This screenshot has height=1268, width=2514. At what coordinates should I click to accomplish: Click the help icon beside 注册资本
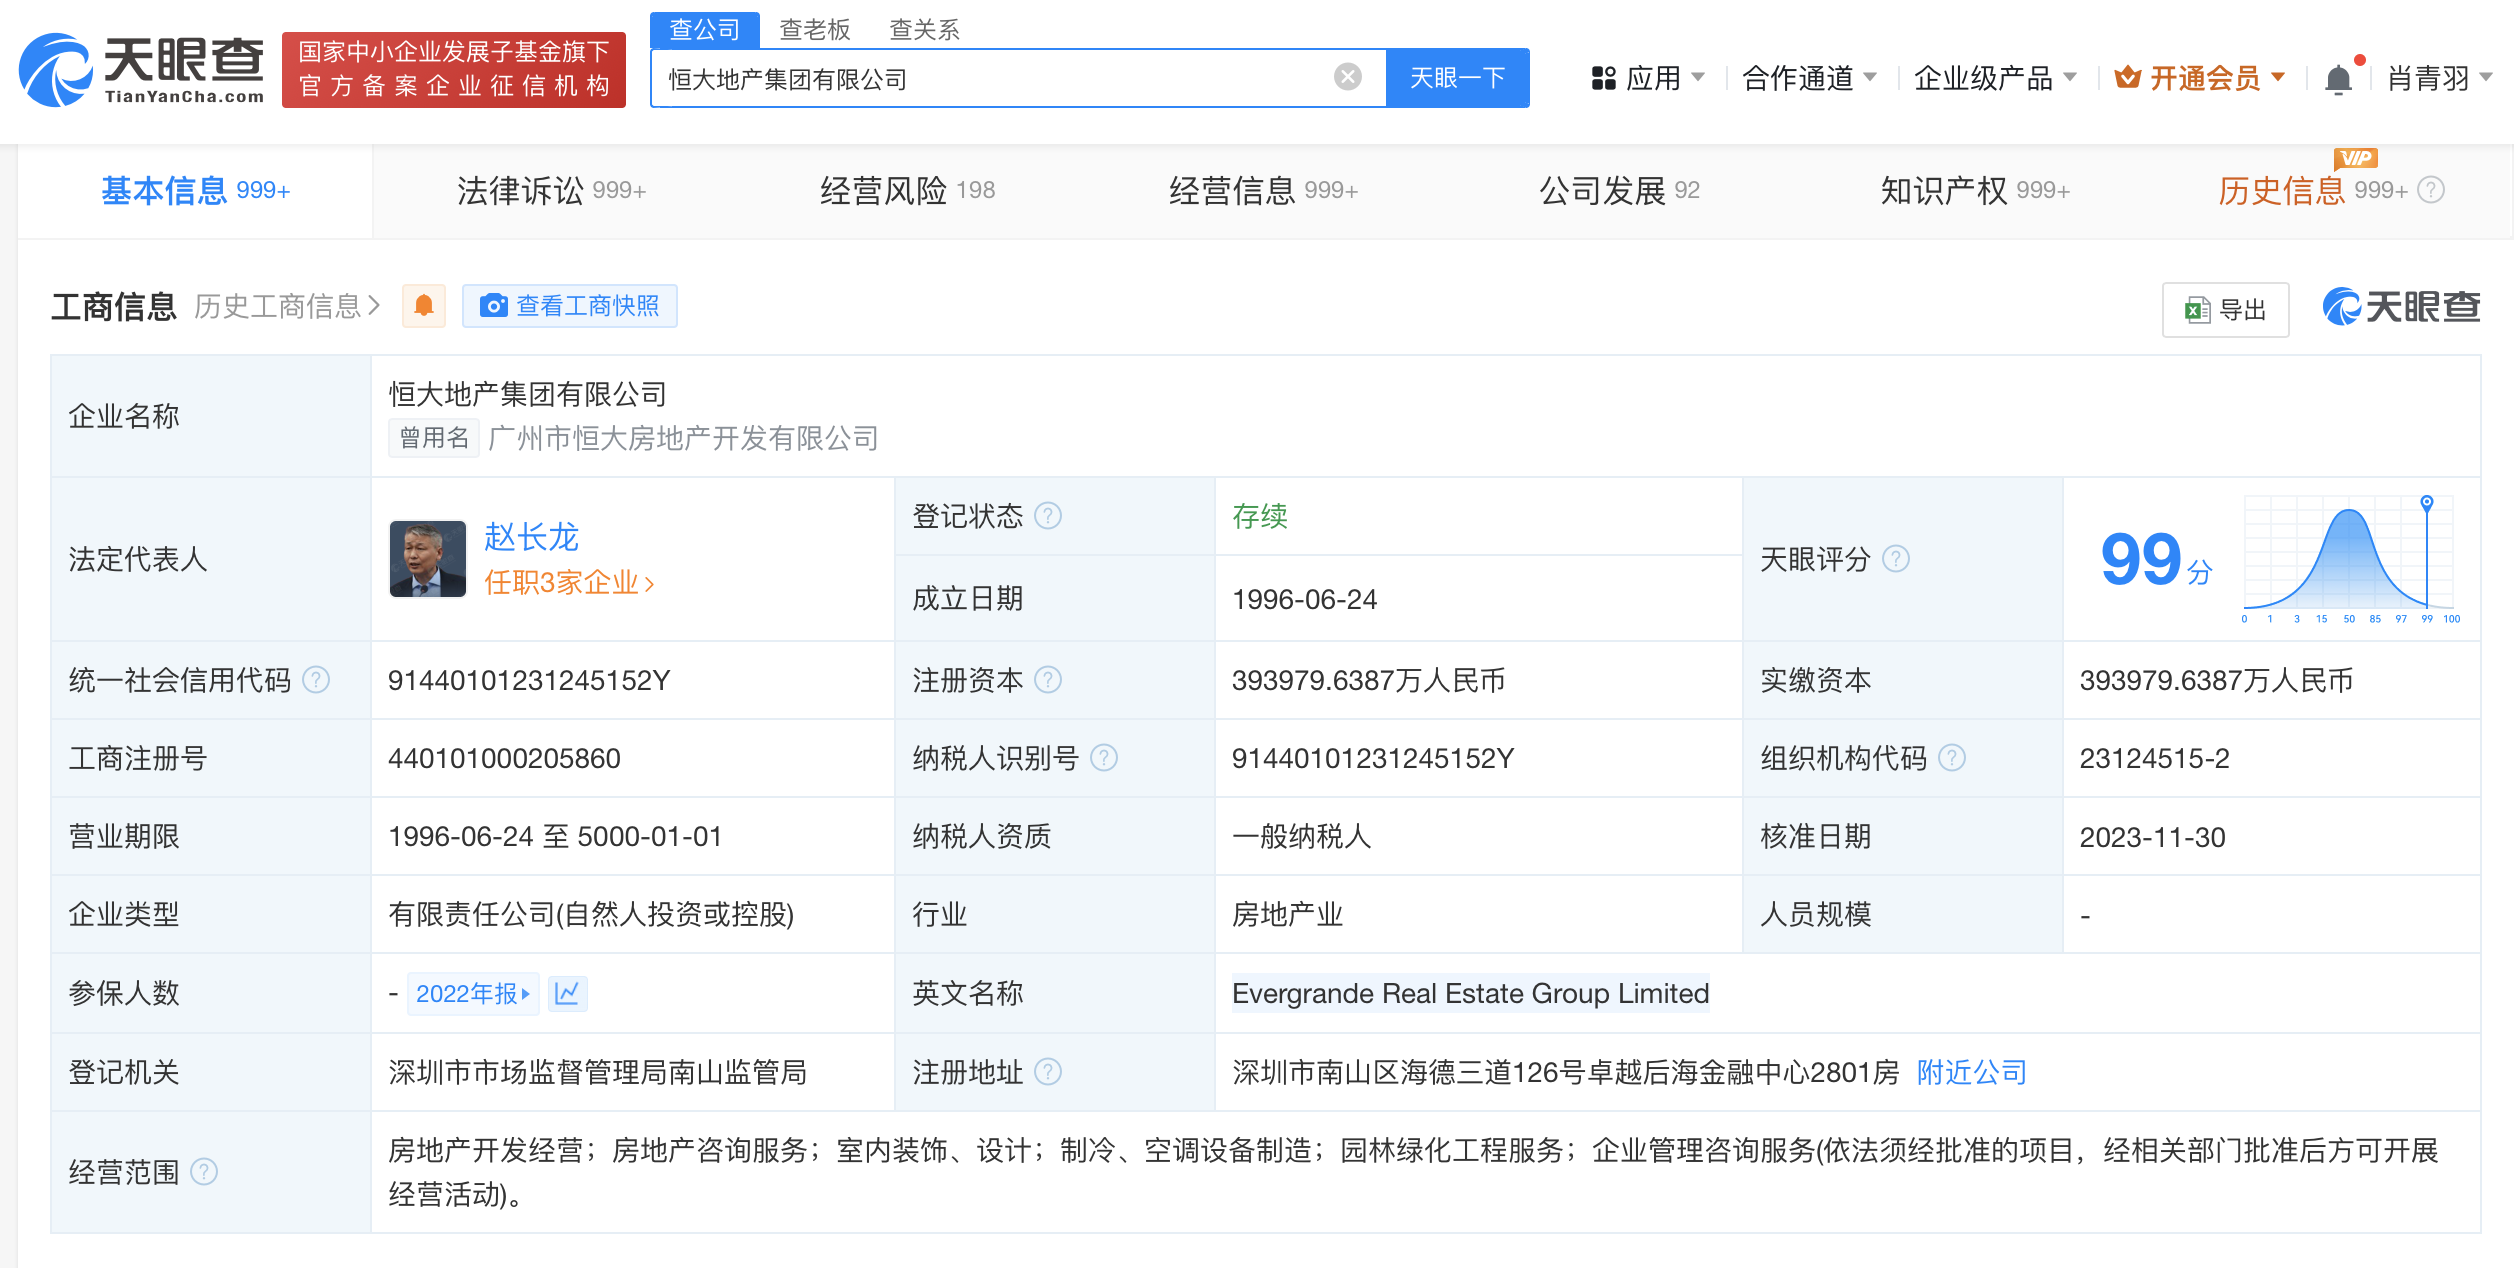1048,680
